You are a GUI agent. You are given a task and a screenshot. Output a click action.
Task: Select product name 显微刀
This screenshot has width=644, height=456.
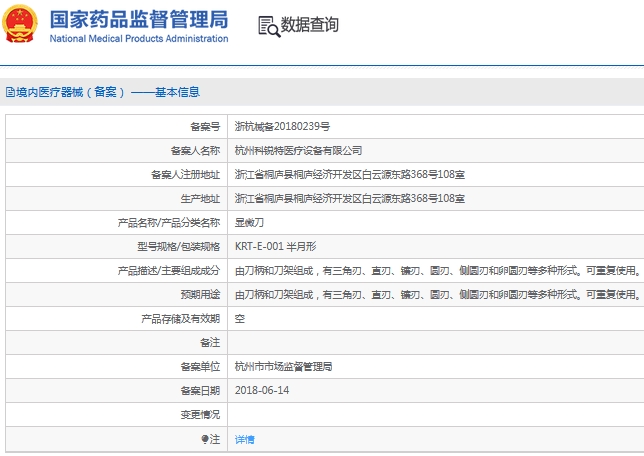coord(249,223)
